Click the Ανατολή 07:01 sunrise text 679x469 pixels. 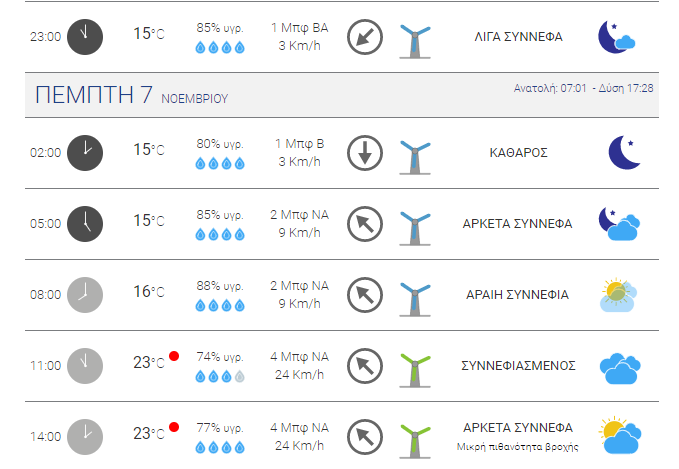point(550,88)
